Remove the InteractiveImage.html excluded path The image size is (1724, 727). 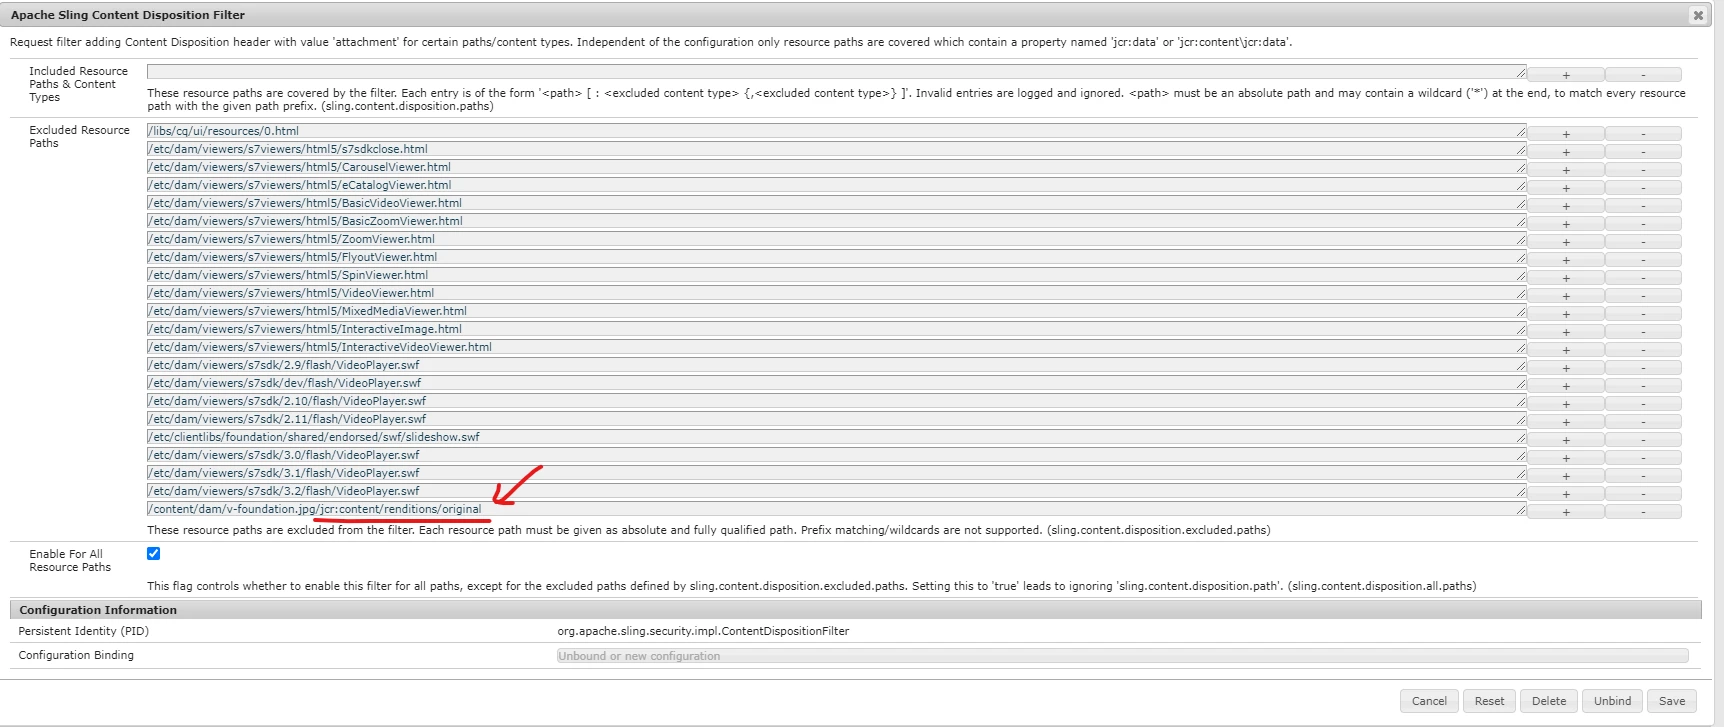(x=1643, y=332)
